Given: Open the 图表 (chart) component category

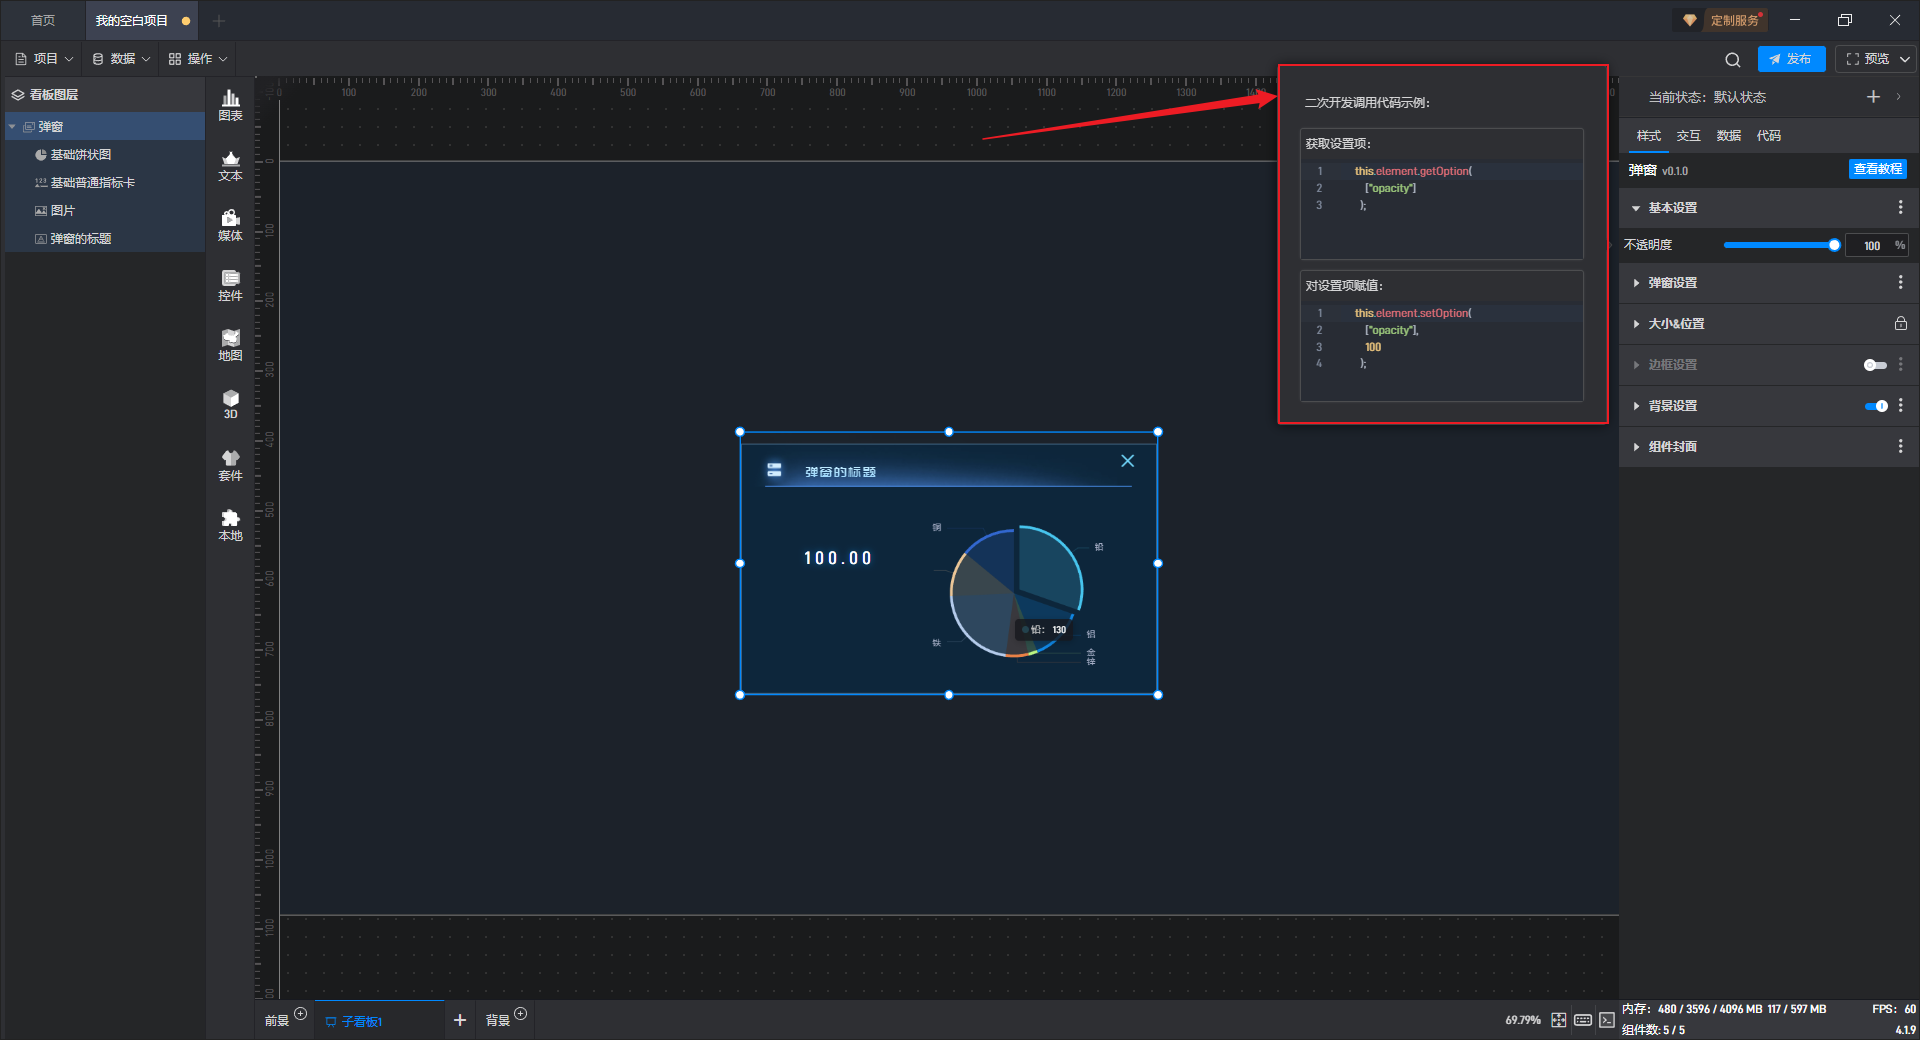Looking at the screenshot, I should 230,105.
